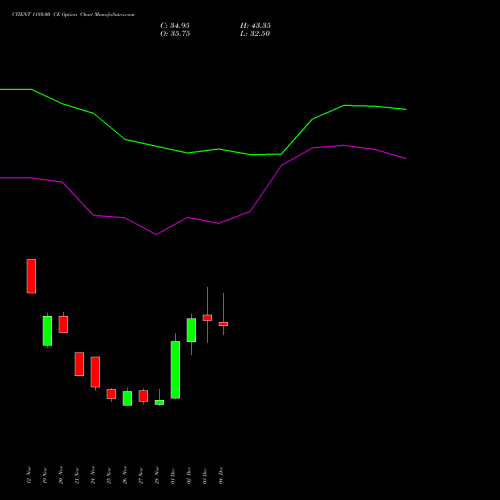Click the low value "L: 32.50"
The width and height of the screenshot is (500, 500).
pyautogui.click(x=255, y=34)
